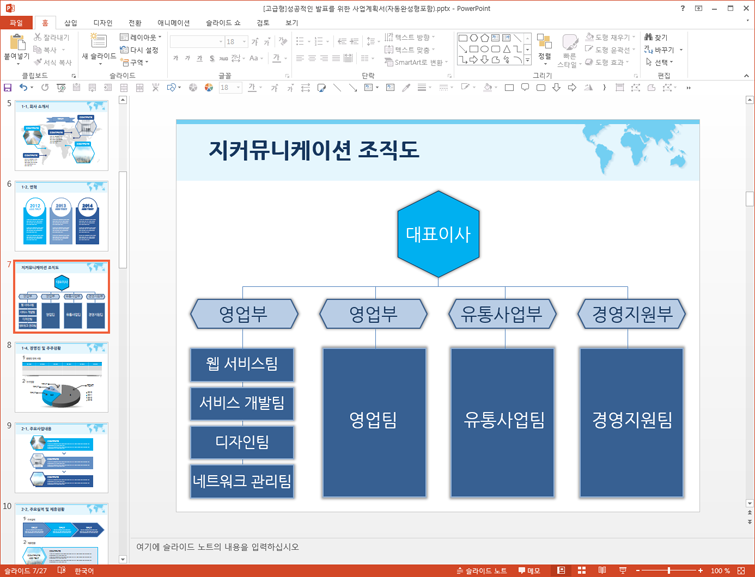Toggle text shadow (S) formatting

(212, 58)
